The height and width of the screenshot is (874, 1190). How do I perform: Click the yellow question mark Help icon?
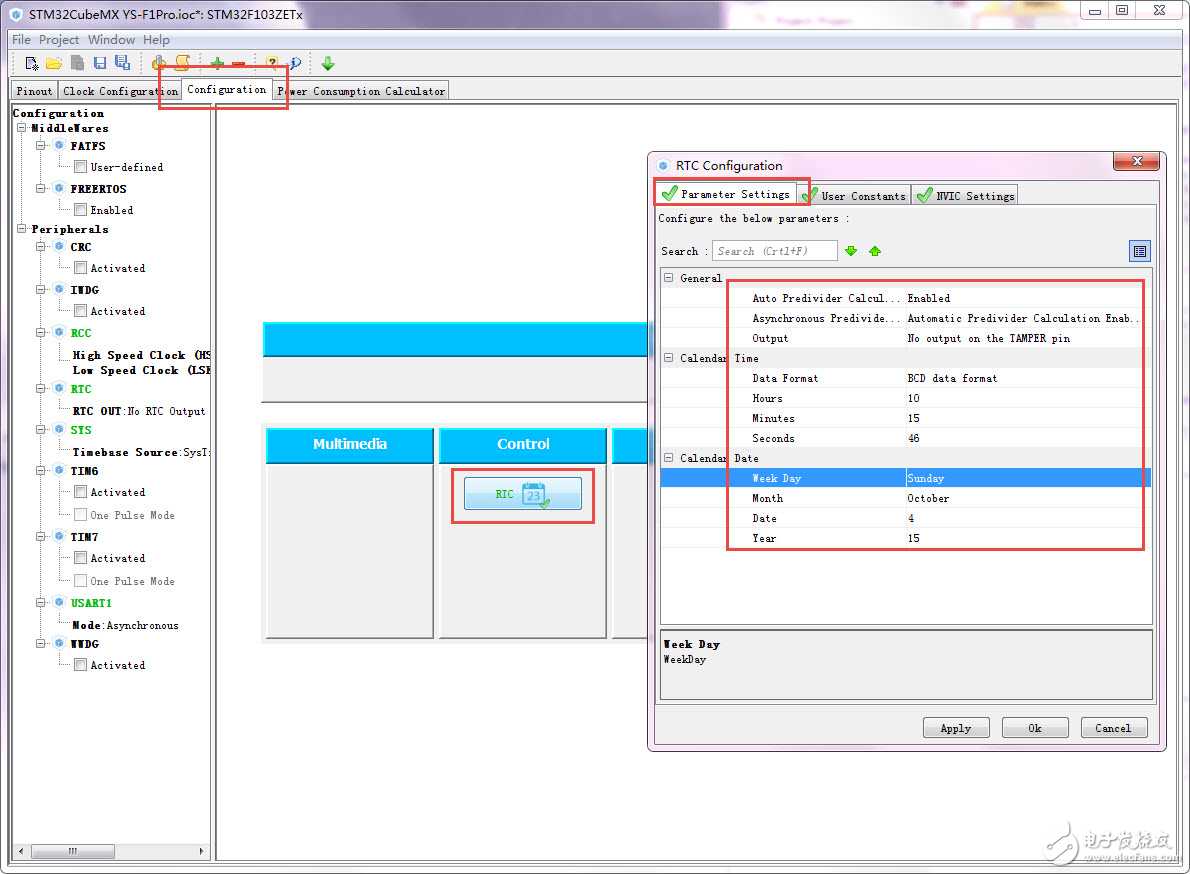click(272, 64)
